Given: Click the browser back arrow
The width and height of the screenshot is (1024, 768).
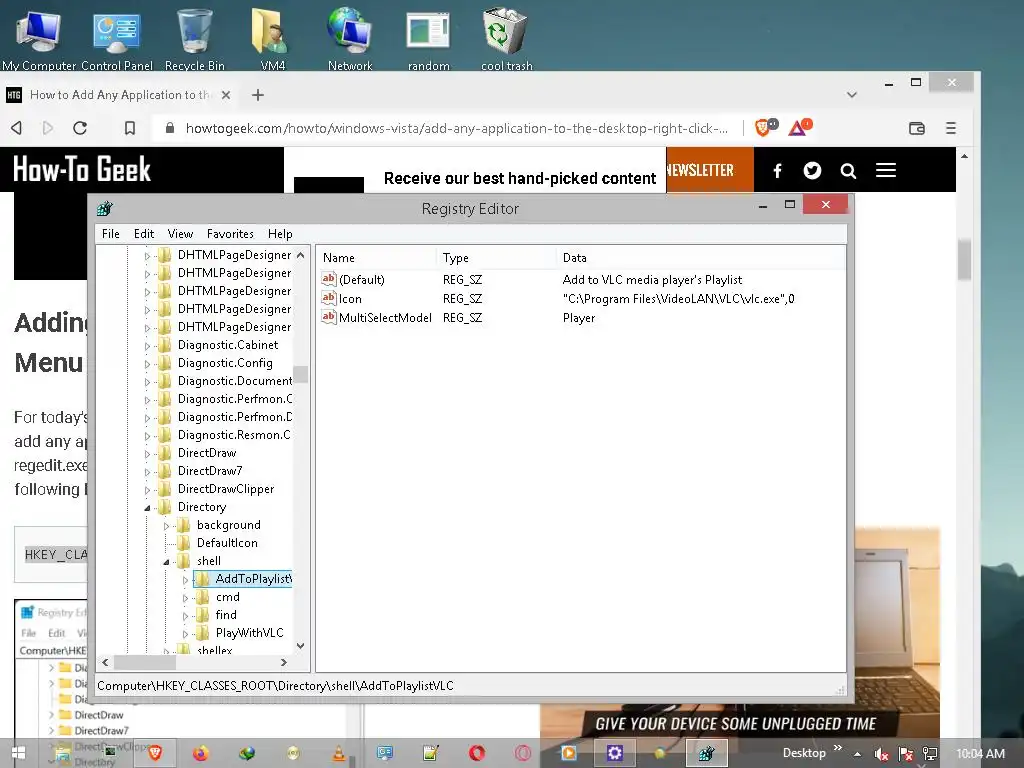Looking at the screenshot, I should (x=17, y=128).
